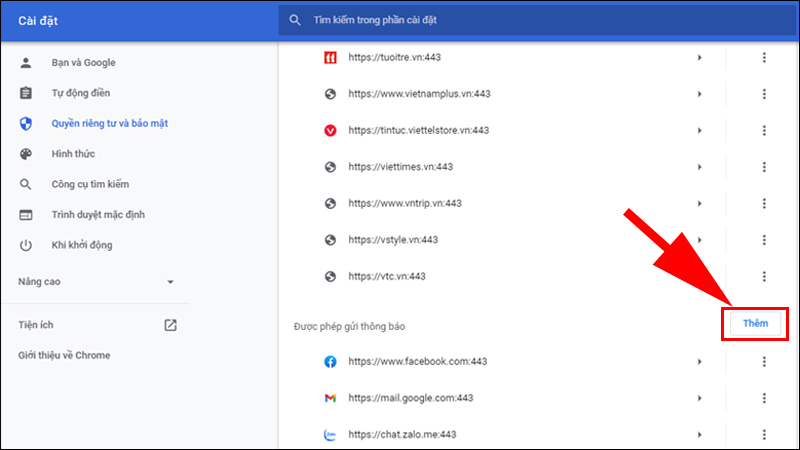Expand site details arrow for viettimes.vn
This screenshot has width=800, height=450.
(699, 167)
